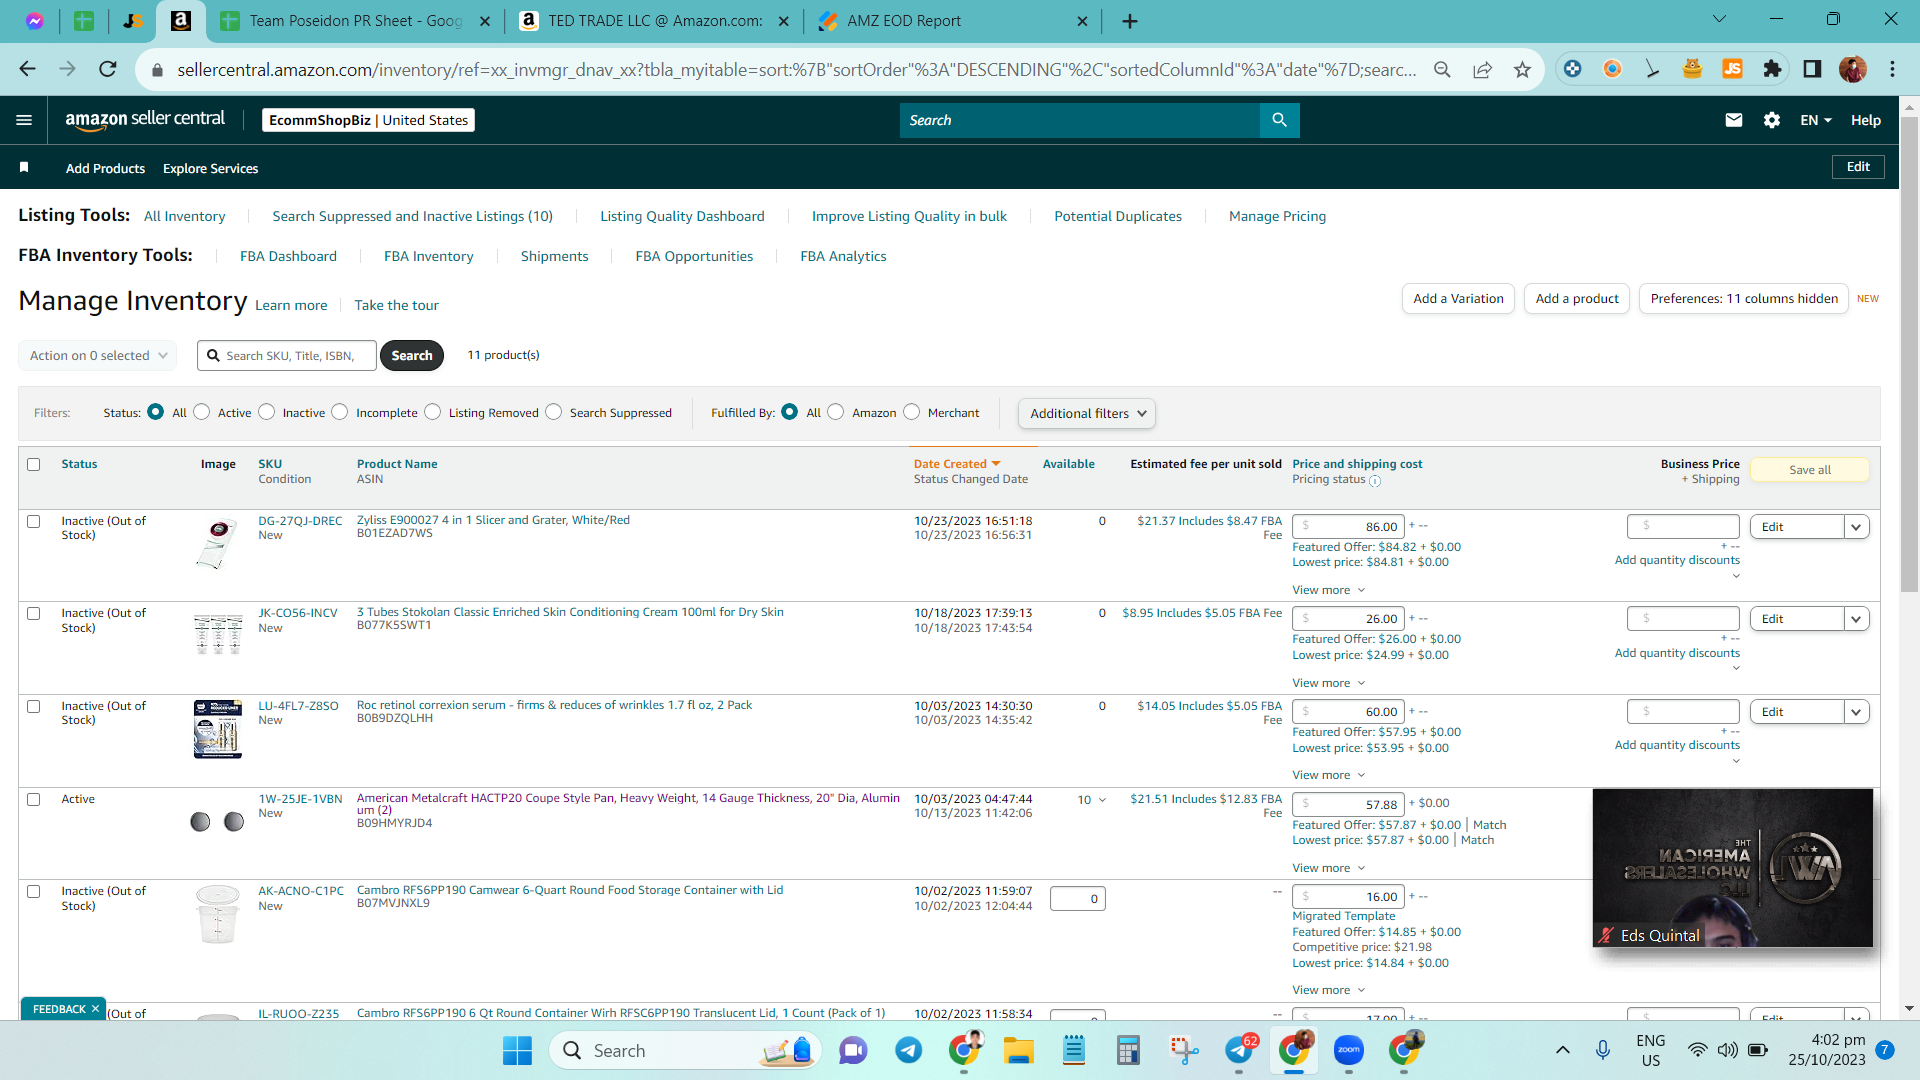Viewport: 1920px width, 1080px height.
Task: Check the box for SKU 1W-25JE-1VBN row
Action: (34, 799)
